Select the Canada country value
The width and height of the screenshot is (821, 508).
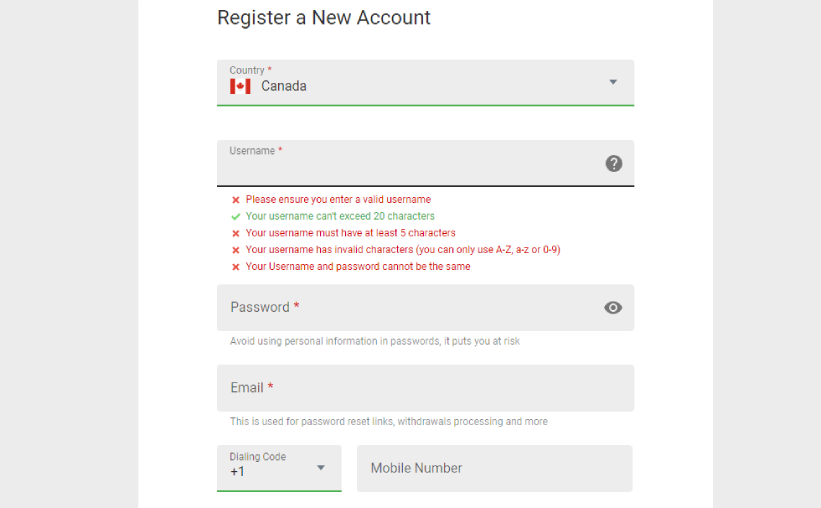point(284,86)
